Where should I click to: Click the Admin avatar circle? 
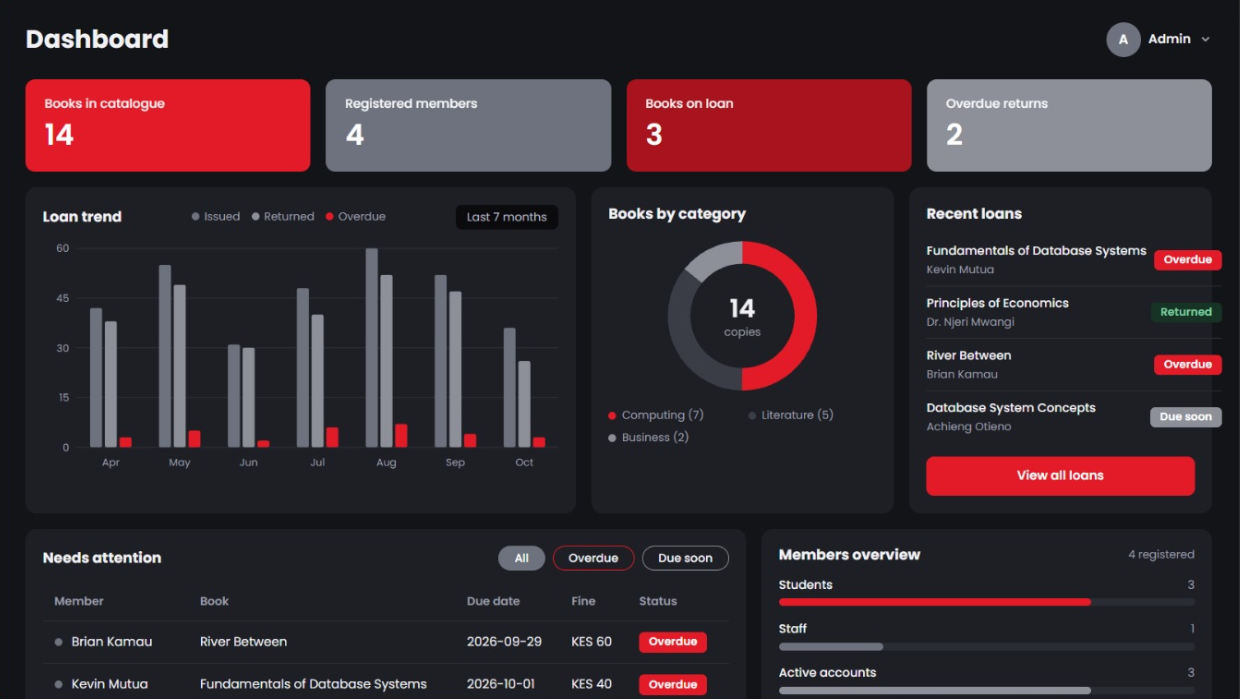click(x=1123, y=39)
